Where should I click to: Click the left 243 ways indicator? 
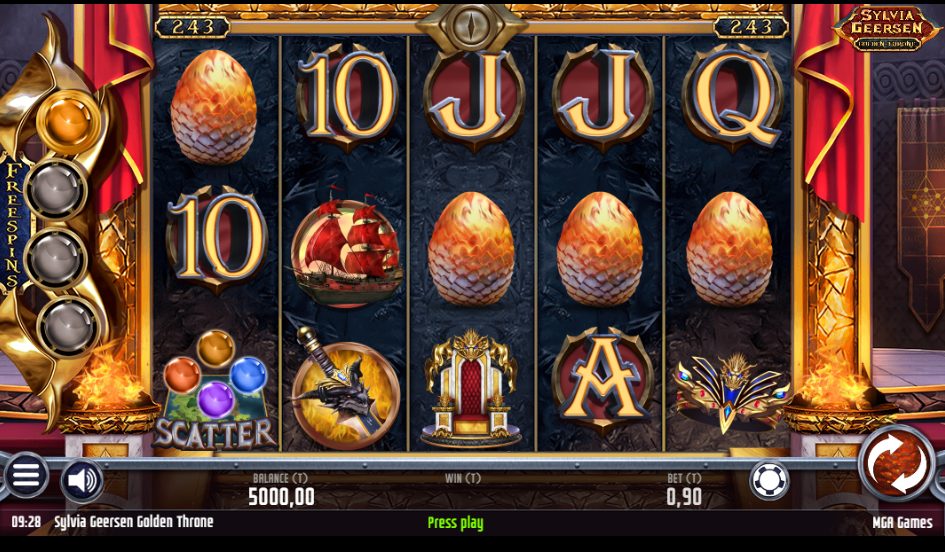click(192, 27)
